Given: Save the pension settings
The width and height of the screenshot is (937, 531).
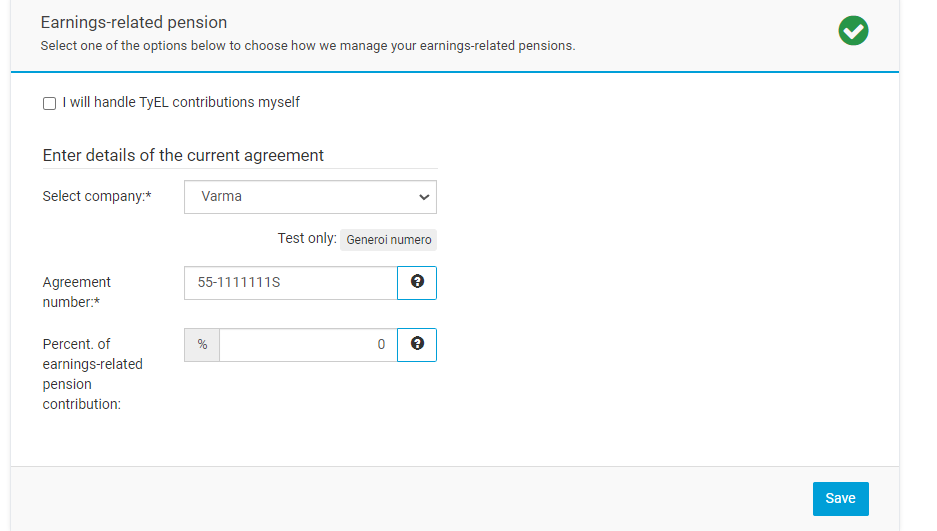Looking at the screenshot, I should (840, 499).
